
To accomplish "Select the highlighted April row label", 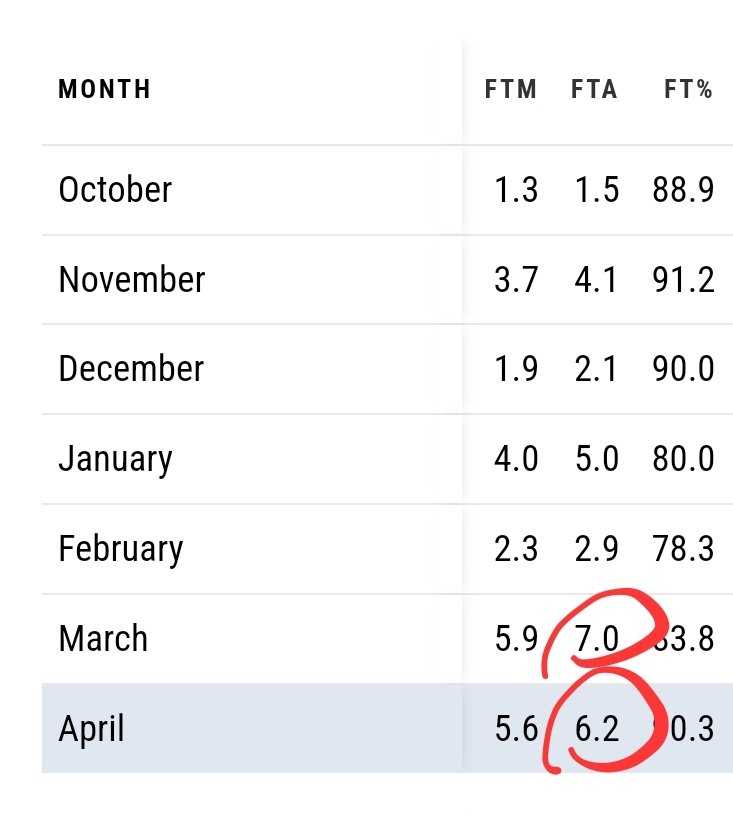I will point(91,729).
